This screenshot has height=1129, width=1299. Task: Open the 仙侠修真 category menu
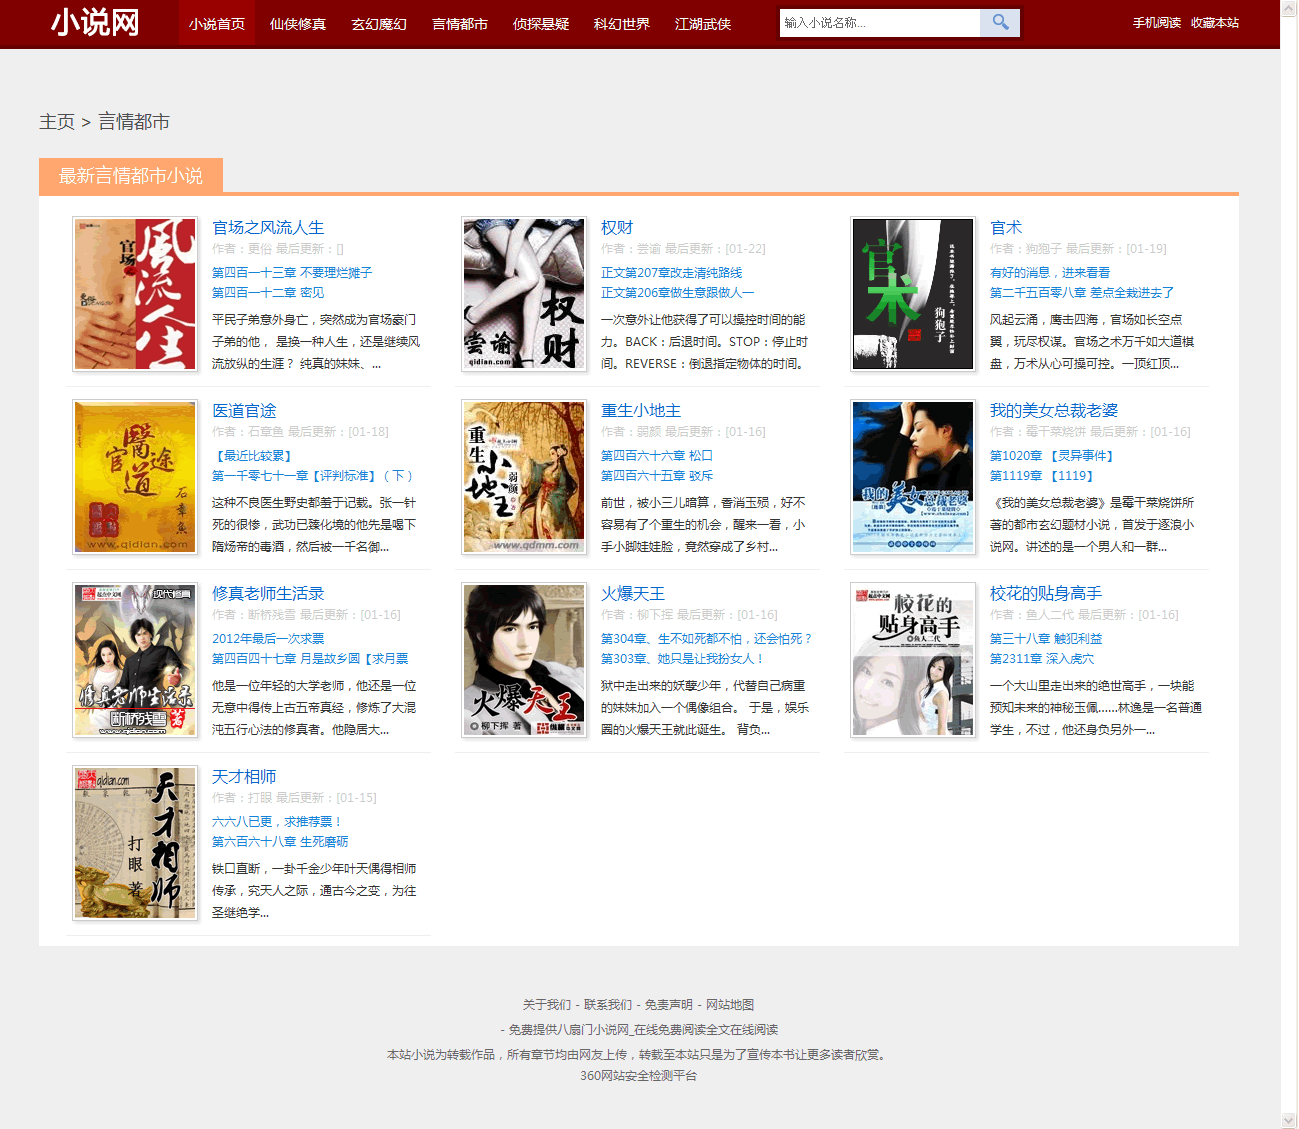[x=298, y=24]
